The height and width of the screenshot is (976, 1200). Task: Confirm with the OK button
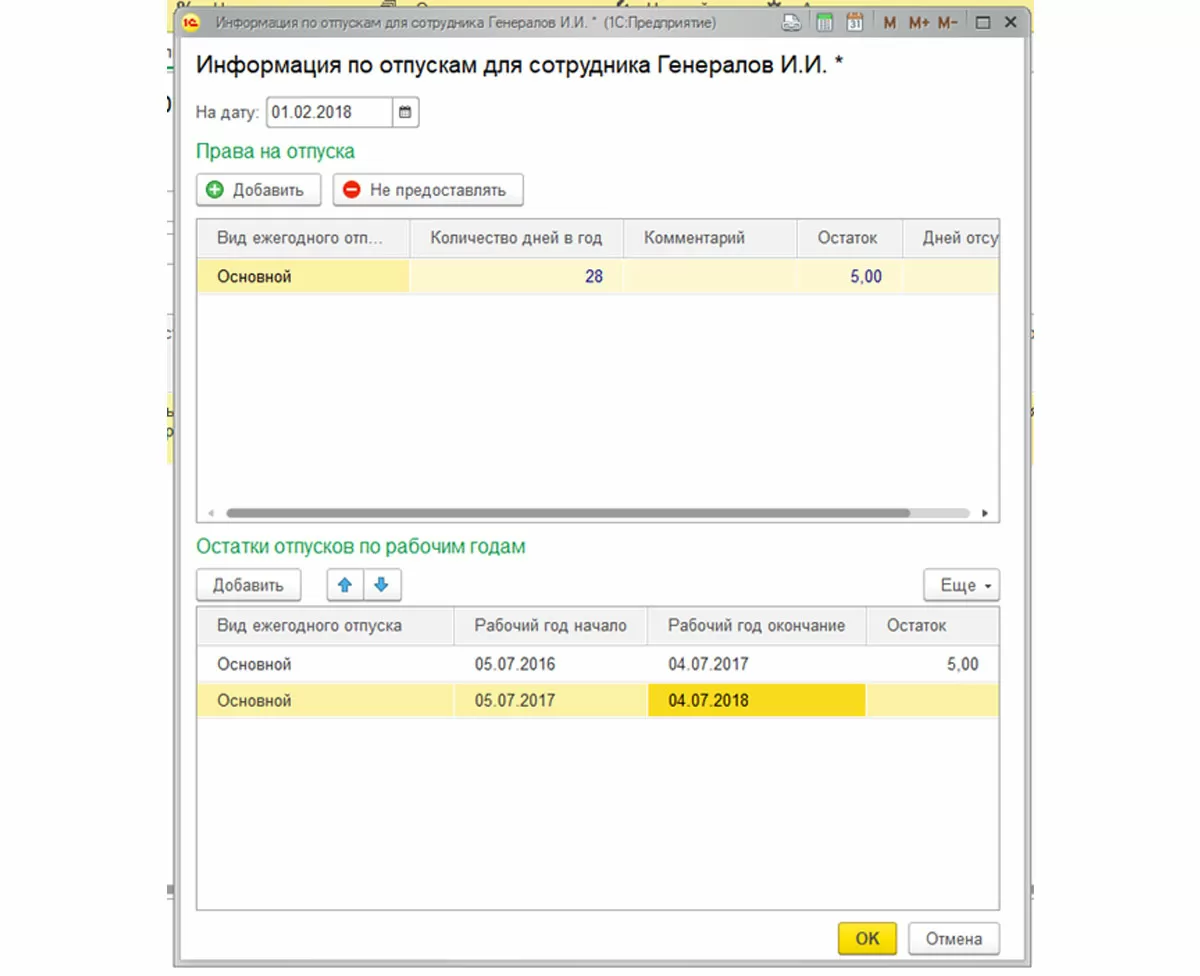click(867, 938)
